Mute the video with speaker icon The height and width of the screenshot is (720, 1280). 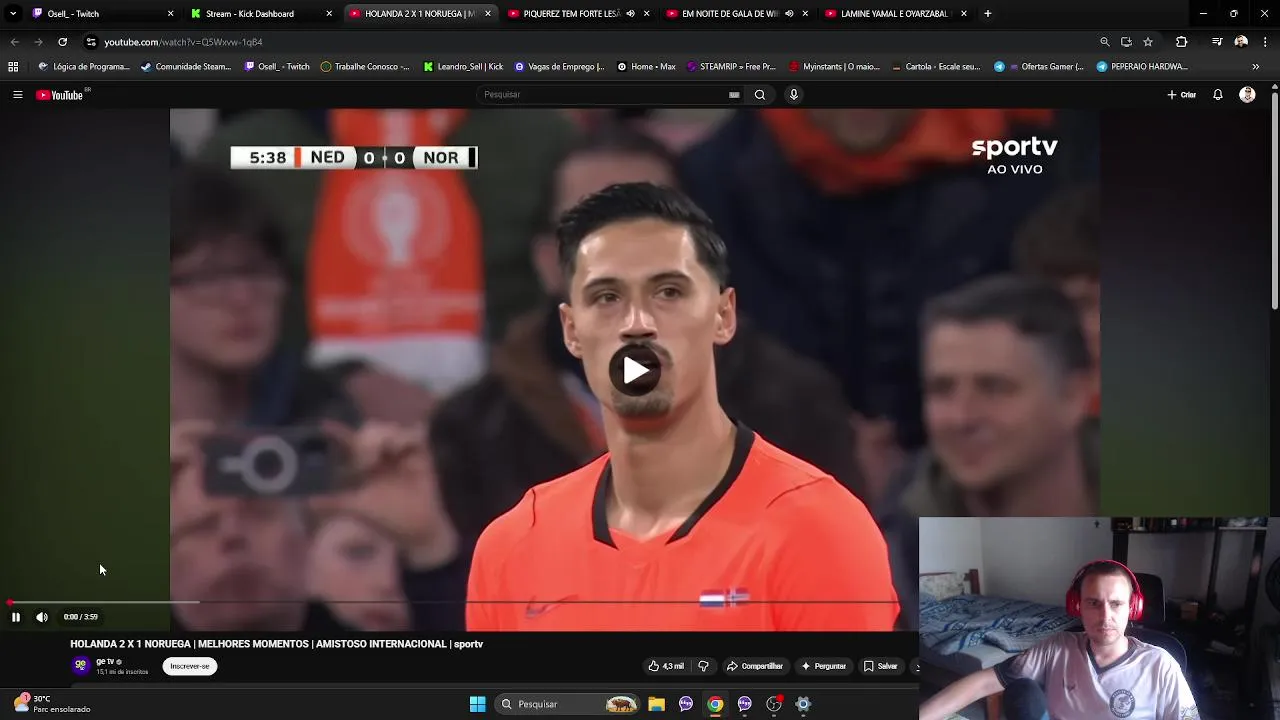42,617
